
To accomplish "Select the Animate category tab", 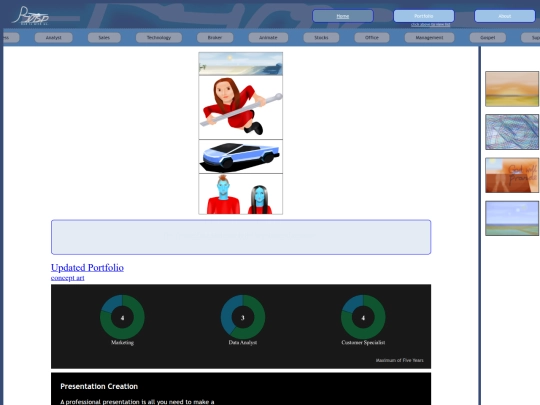I will pyautogui.click(x=268, y=38).
